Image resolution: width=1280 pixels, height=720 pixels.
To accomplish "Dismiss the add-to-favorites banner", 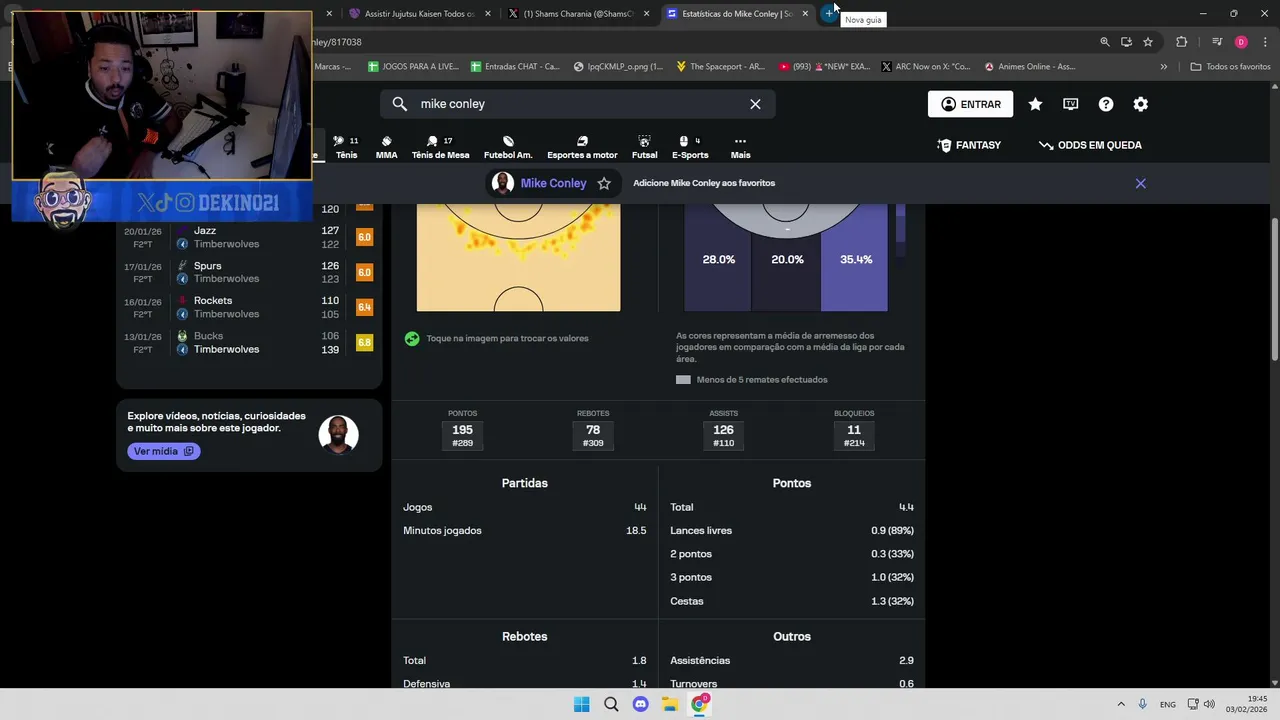I will [1140, 183].
